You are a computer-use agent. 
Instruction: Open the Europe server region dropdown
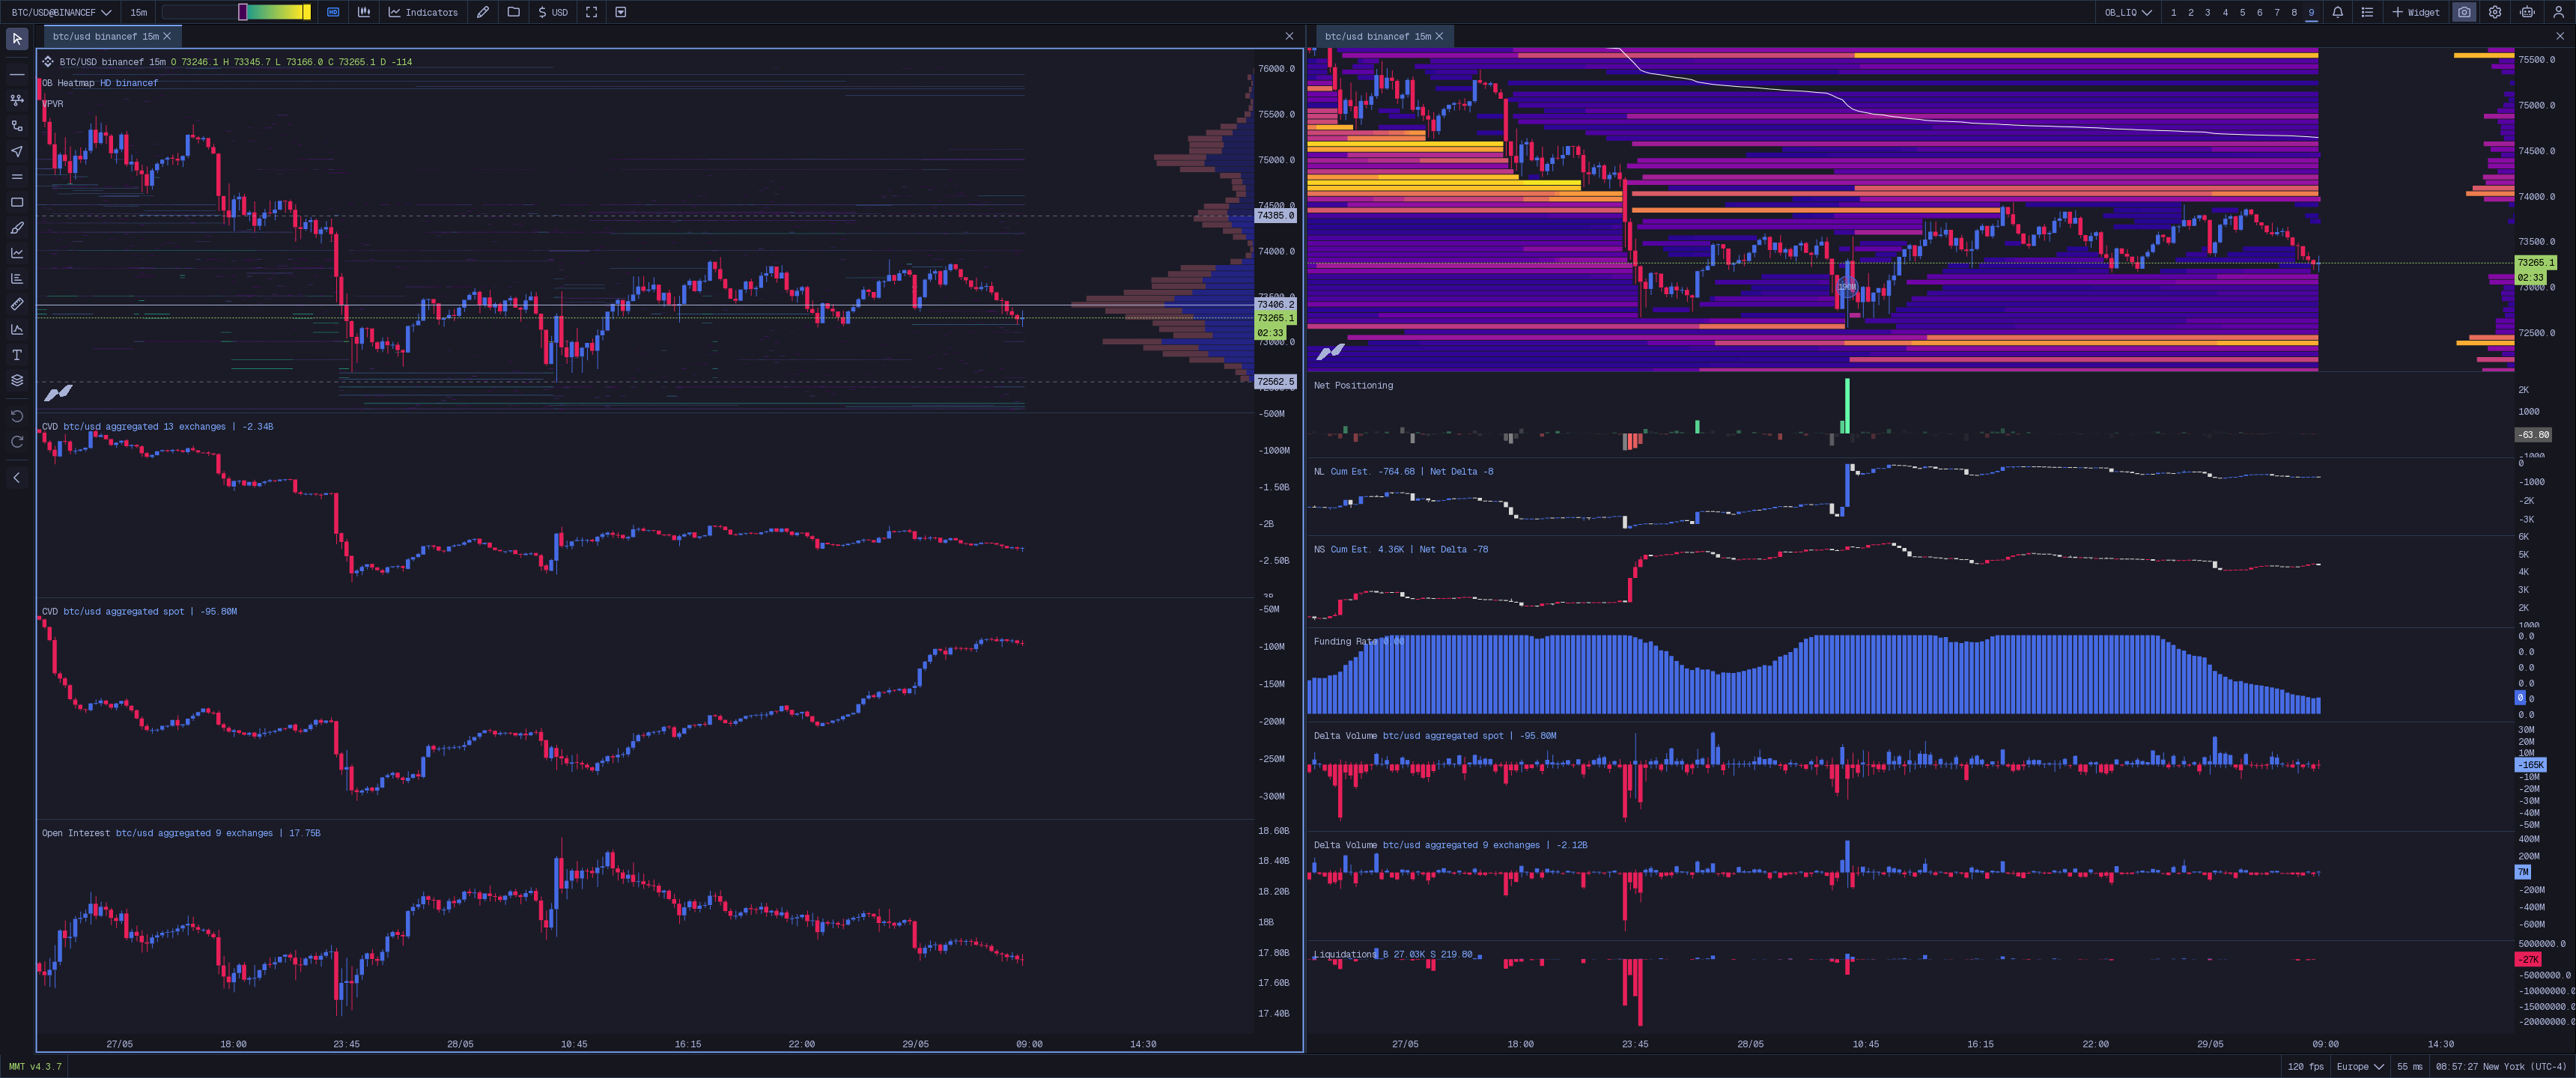[x=2360, y=1067]
